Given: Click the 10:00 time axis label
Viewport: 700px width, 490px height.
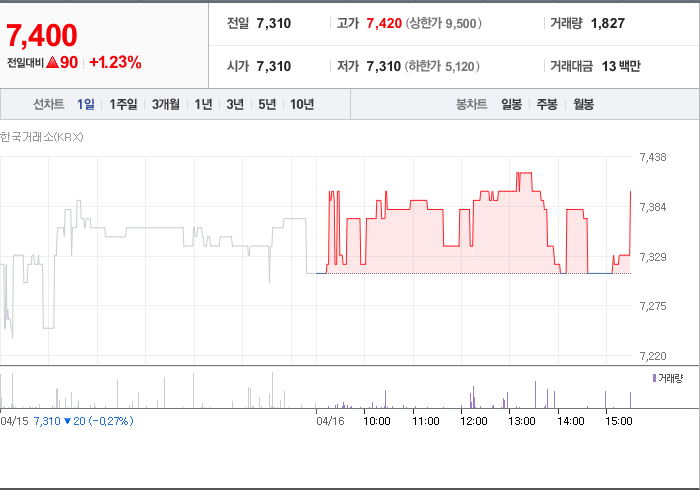Looking at the screenshot, I should 377,421.
